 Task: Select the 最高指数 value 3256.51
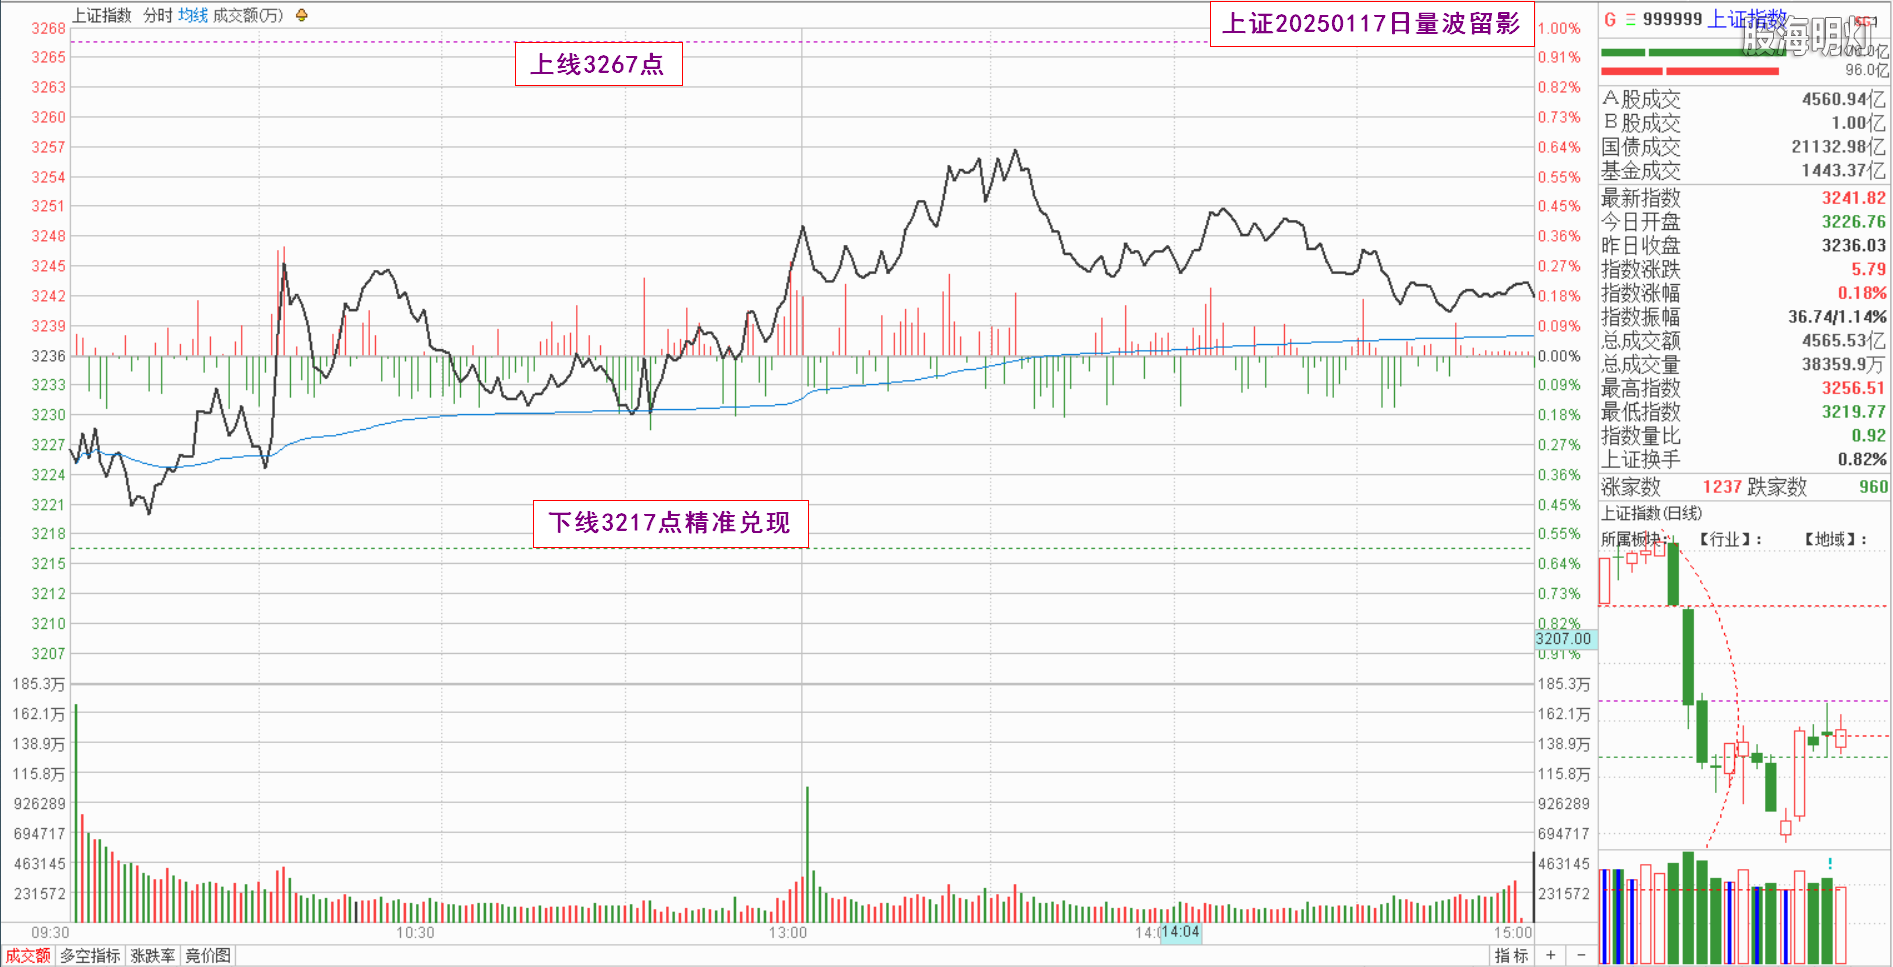tap(1853, 388)
